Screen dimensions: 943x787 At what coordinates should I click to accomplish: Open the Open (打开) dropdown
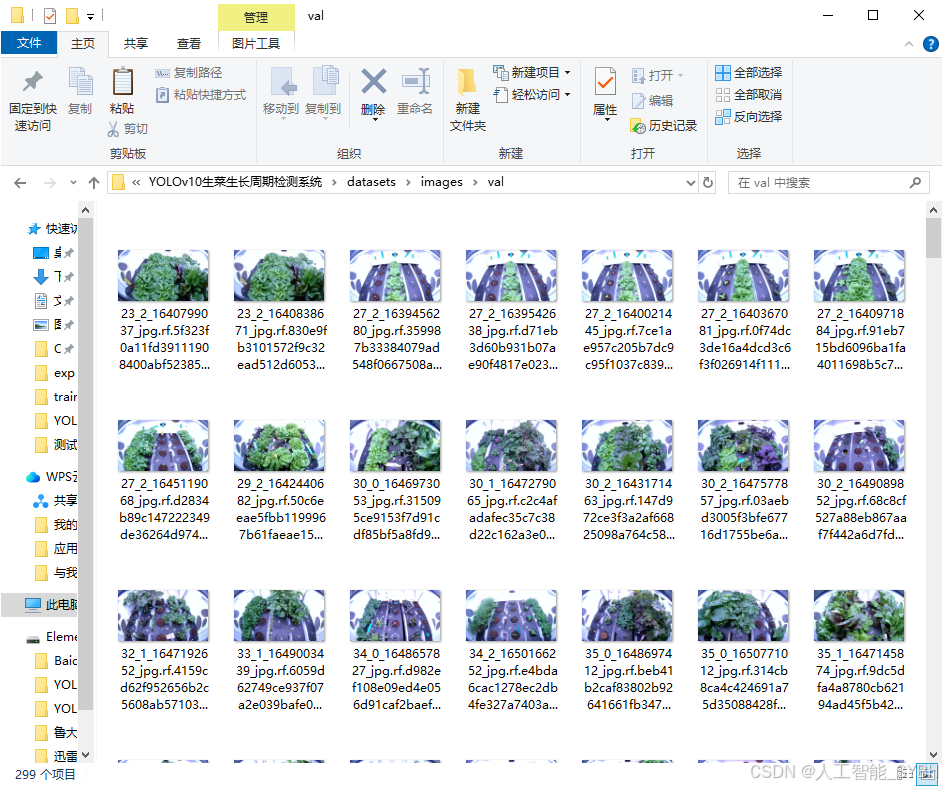click(x=658, y=75)
